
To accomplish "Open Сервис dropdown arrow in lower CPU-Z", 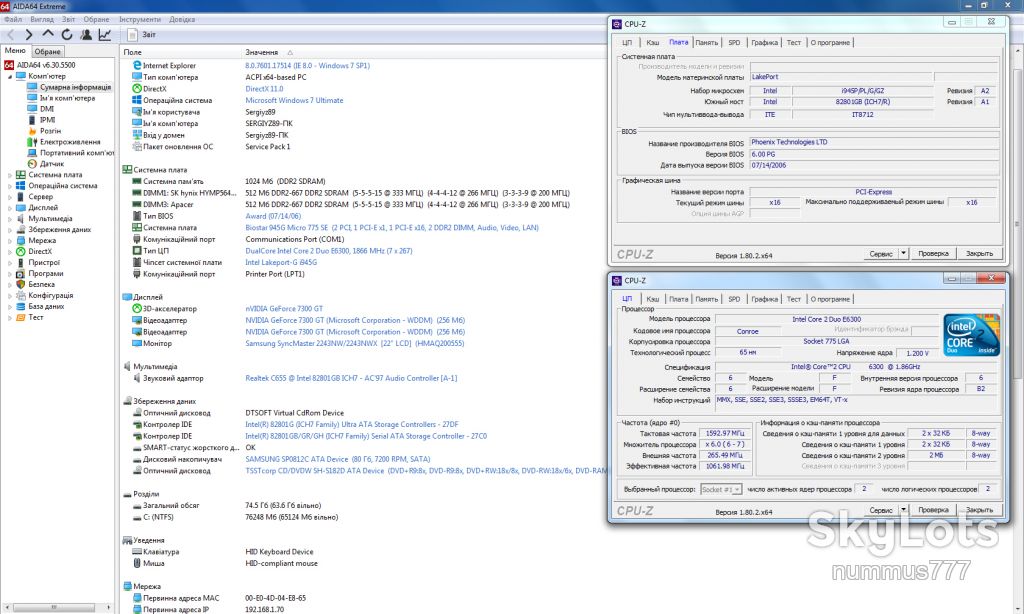I will (x=903, y=509).
